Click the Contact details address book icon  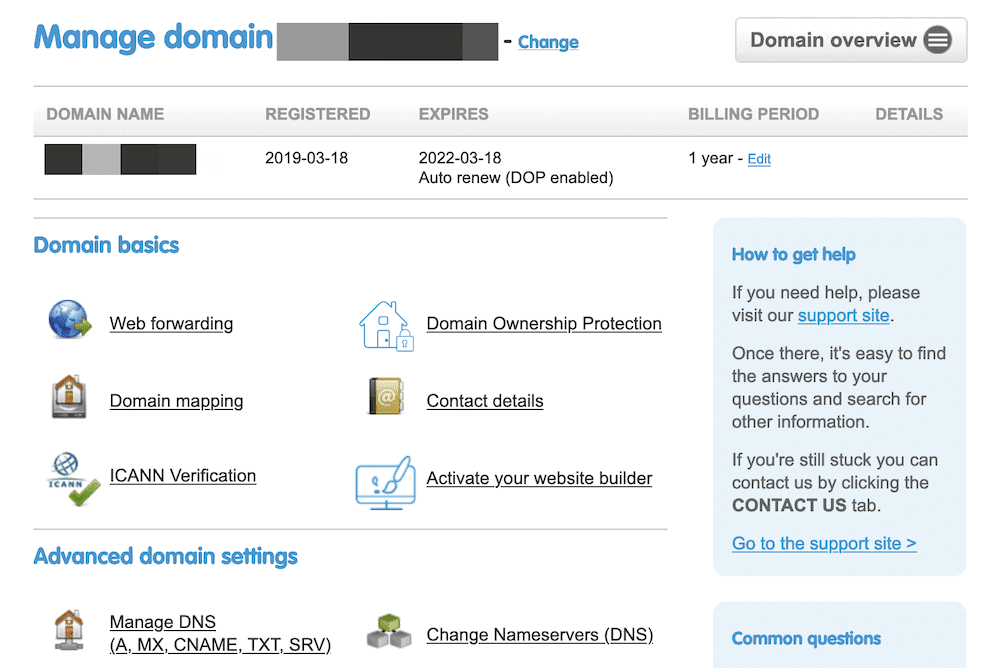click(x=385, y=397)
